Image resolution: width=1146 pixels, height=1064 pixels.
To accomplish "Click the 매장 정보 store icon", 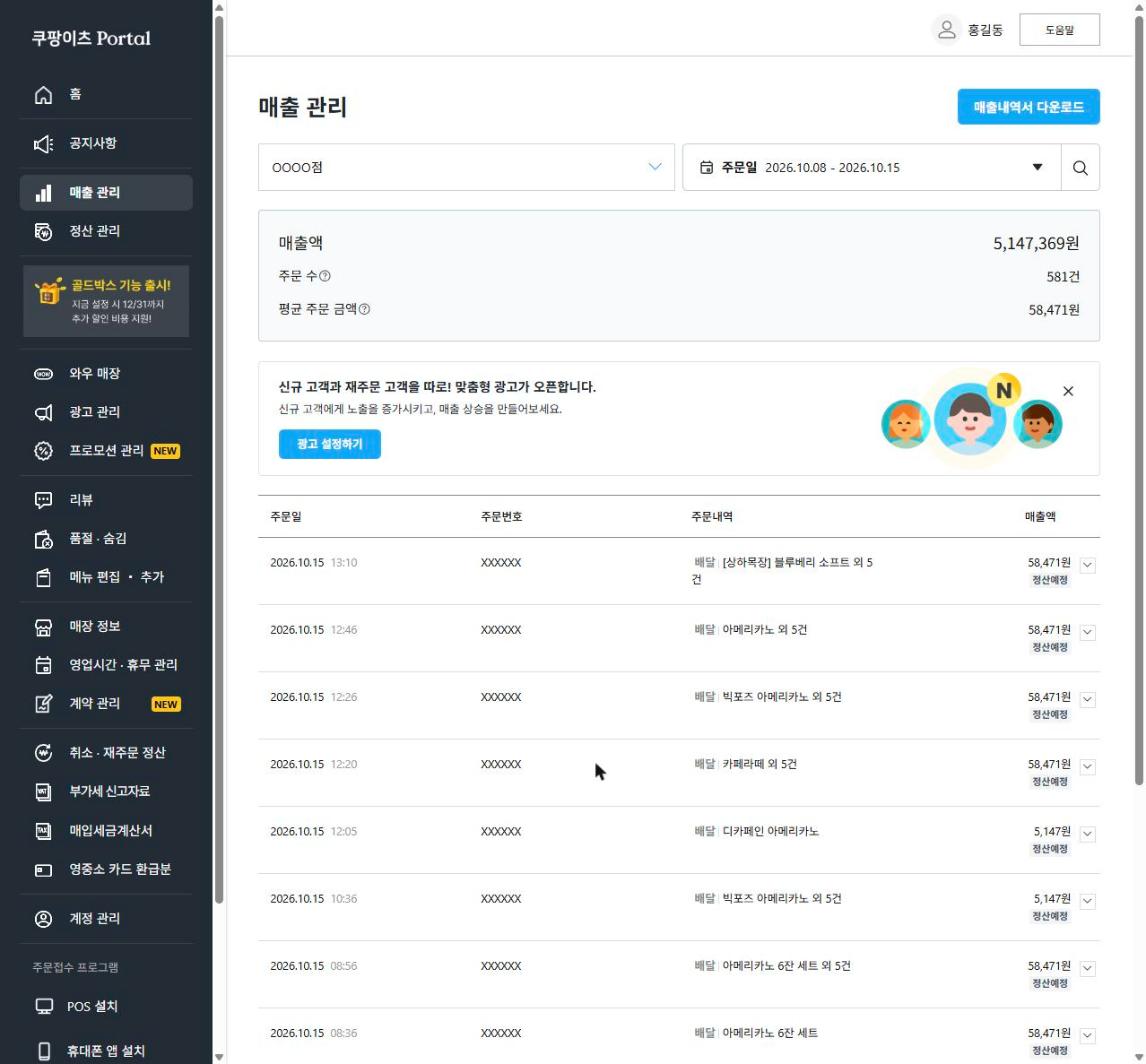I will pyautogui.click(x=44, y=626).
